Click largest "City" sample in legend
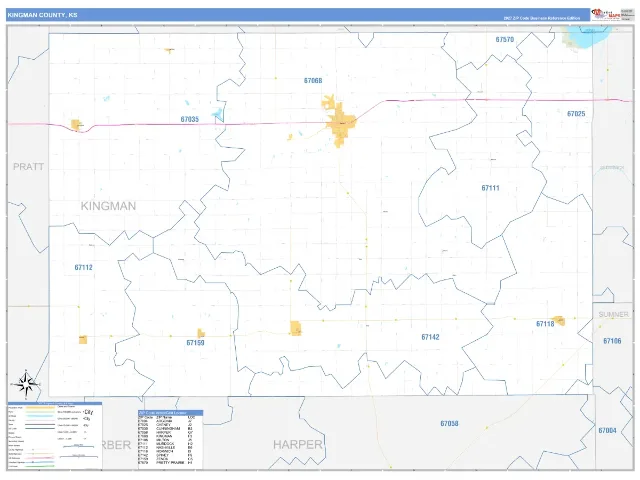This screenshot has width=640, height=480. click(88, 412)
